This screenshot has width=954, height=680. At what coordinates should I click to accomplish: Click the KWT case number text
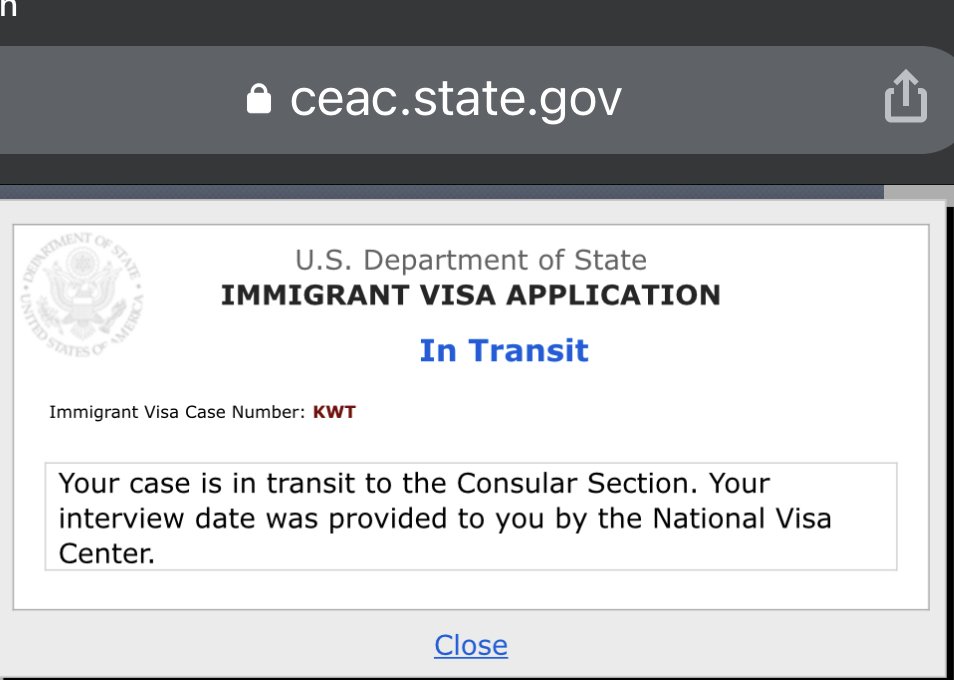[334, 412]
